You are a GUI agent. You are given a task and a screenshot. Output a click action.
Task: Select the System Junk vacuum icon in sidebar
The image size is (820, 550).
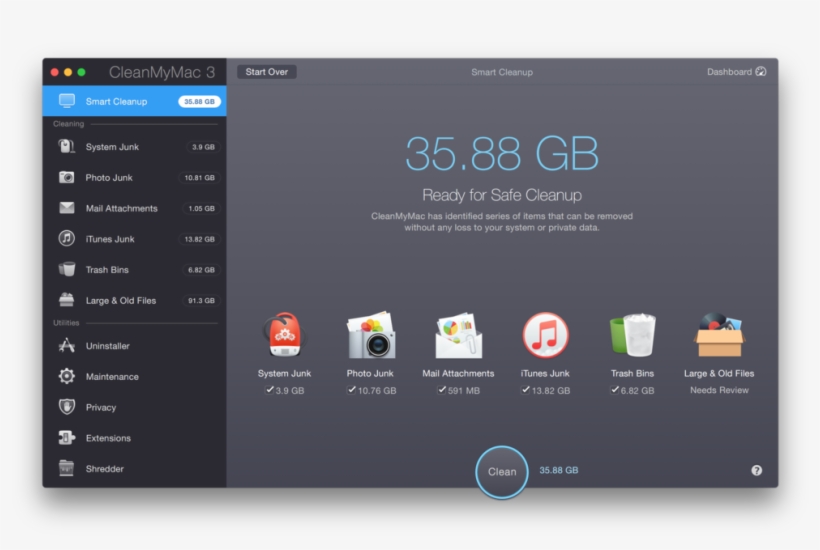(x=66, y=146)
